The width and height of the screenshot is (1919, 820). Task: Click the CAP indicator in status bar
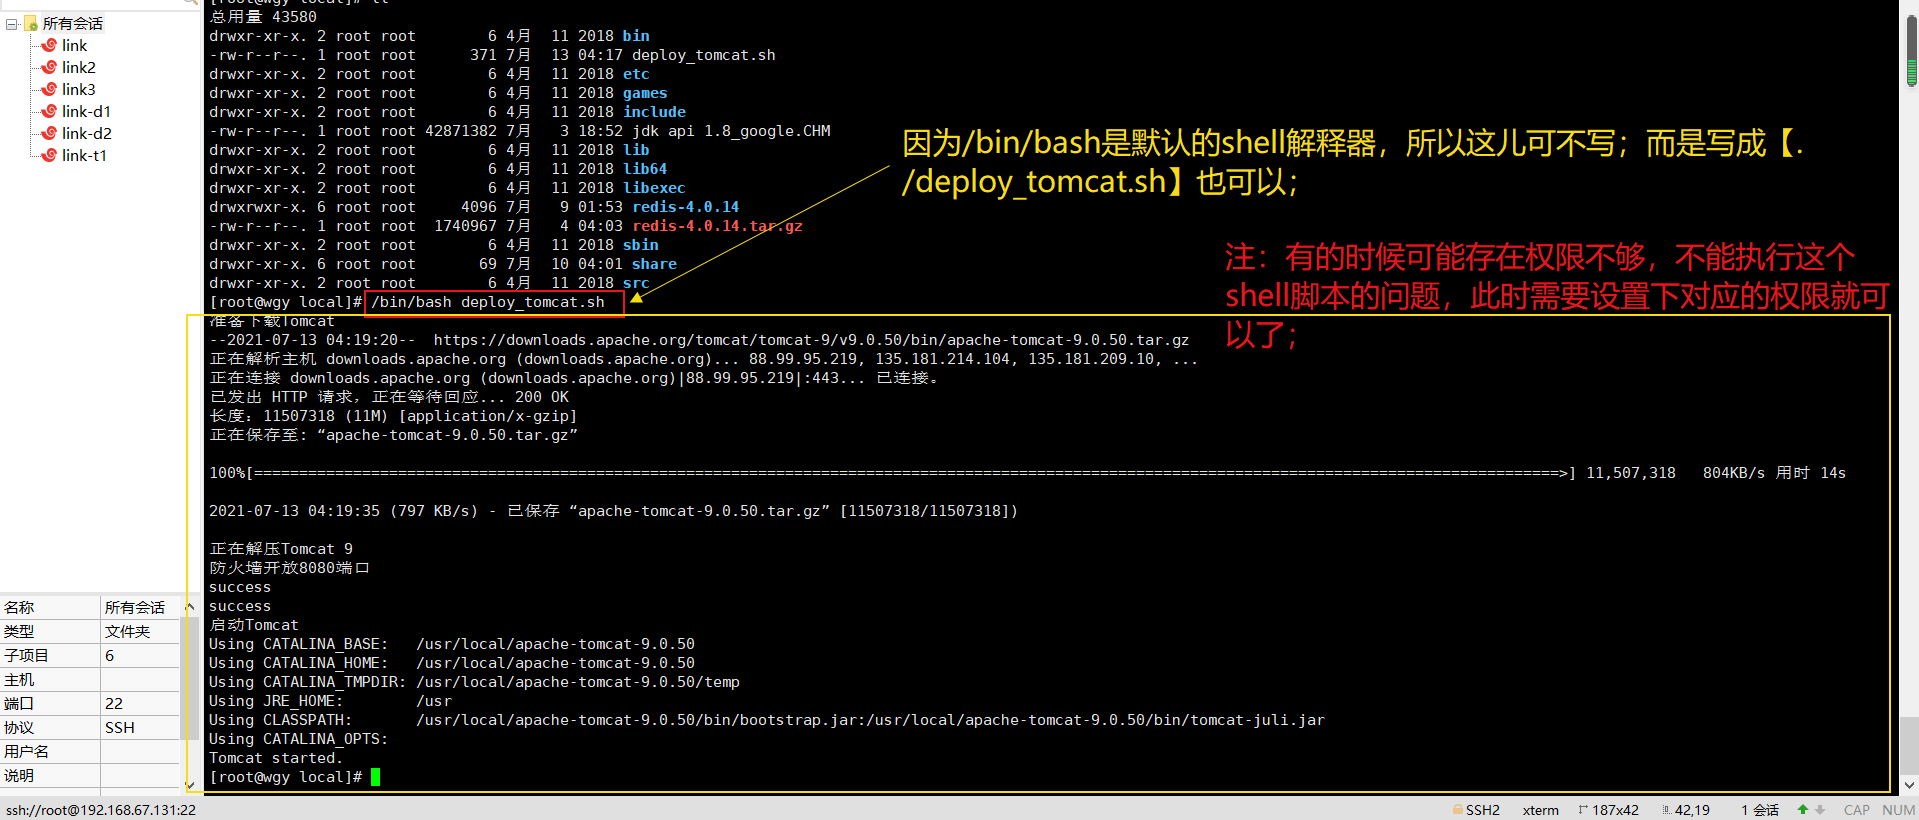point(1857,810)
